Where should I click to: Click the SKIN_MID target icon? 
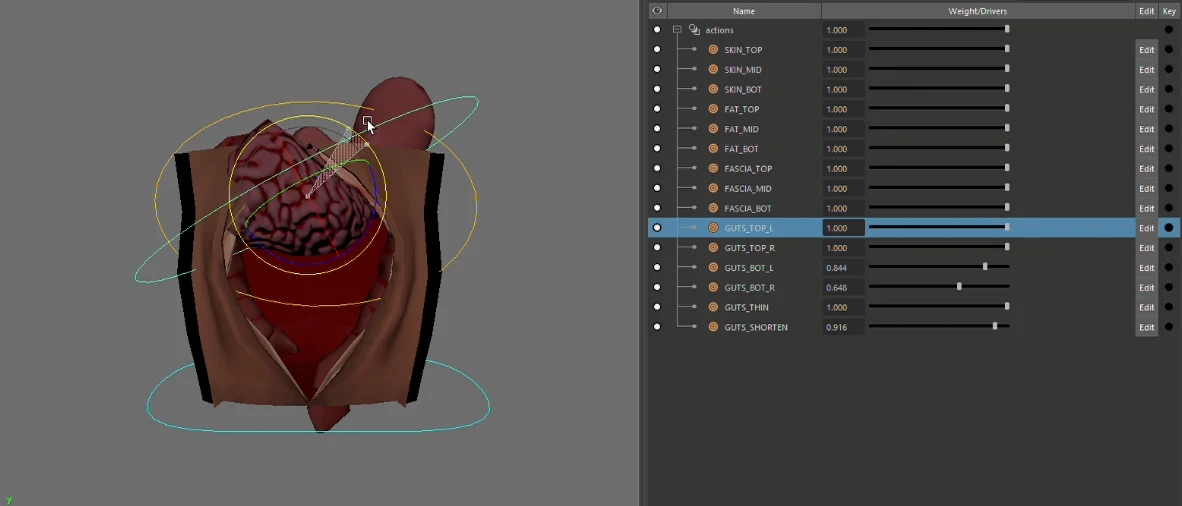[713, 69]
